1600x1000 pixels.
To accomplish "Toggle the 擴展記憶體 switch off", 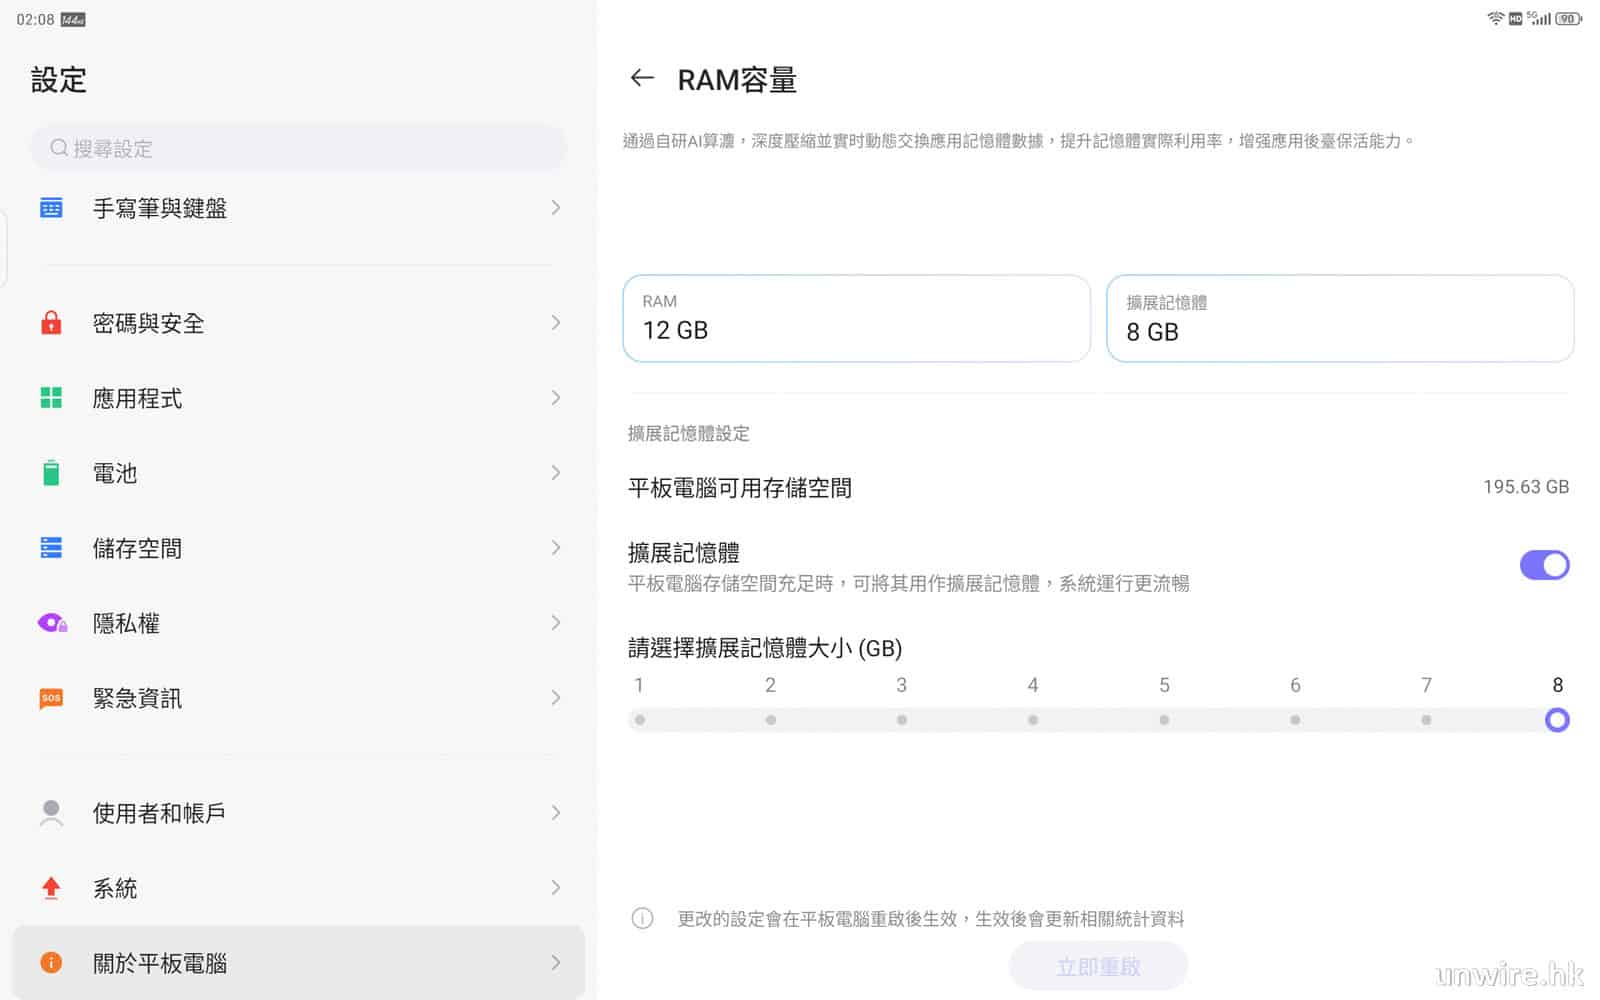I will click(1544, 565).
